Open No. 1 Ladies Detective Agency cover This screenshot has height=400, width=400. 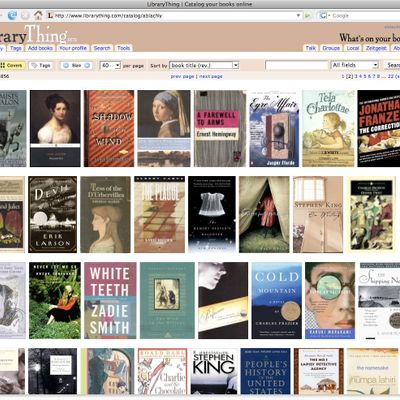(x=319, y=371)
